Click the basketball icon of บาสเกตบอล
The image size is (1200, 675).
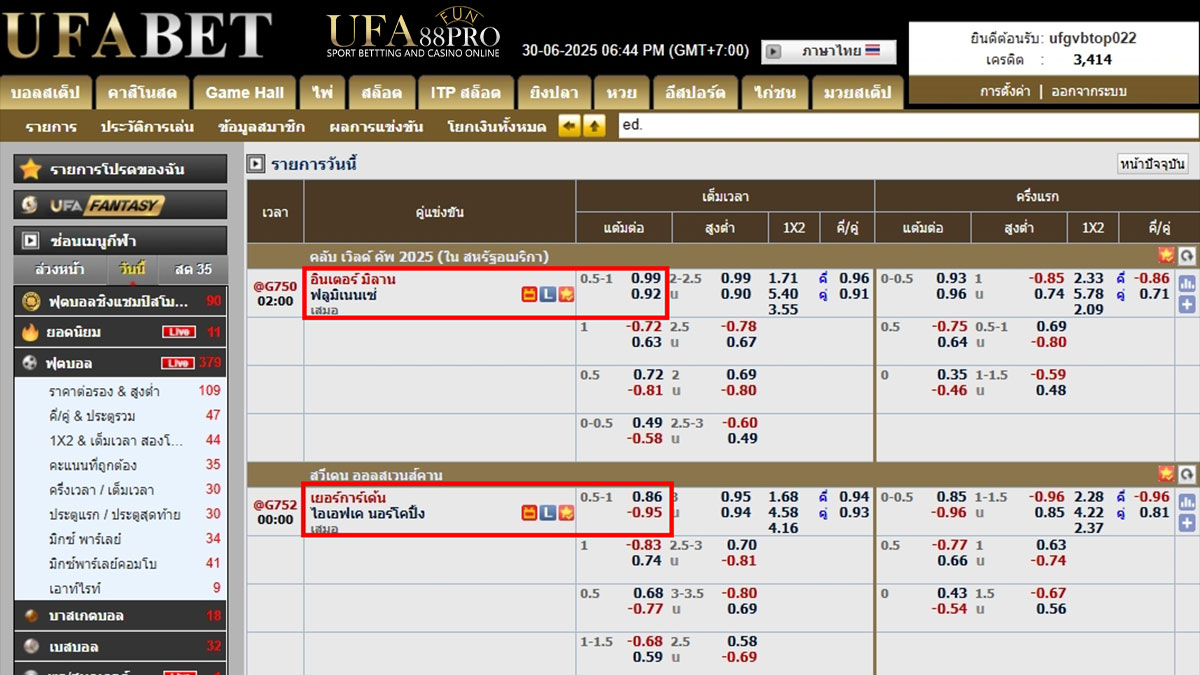31,616
